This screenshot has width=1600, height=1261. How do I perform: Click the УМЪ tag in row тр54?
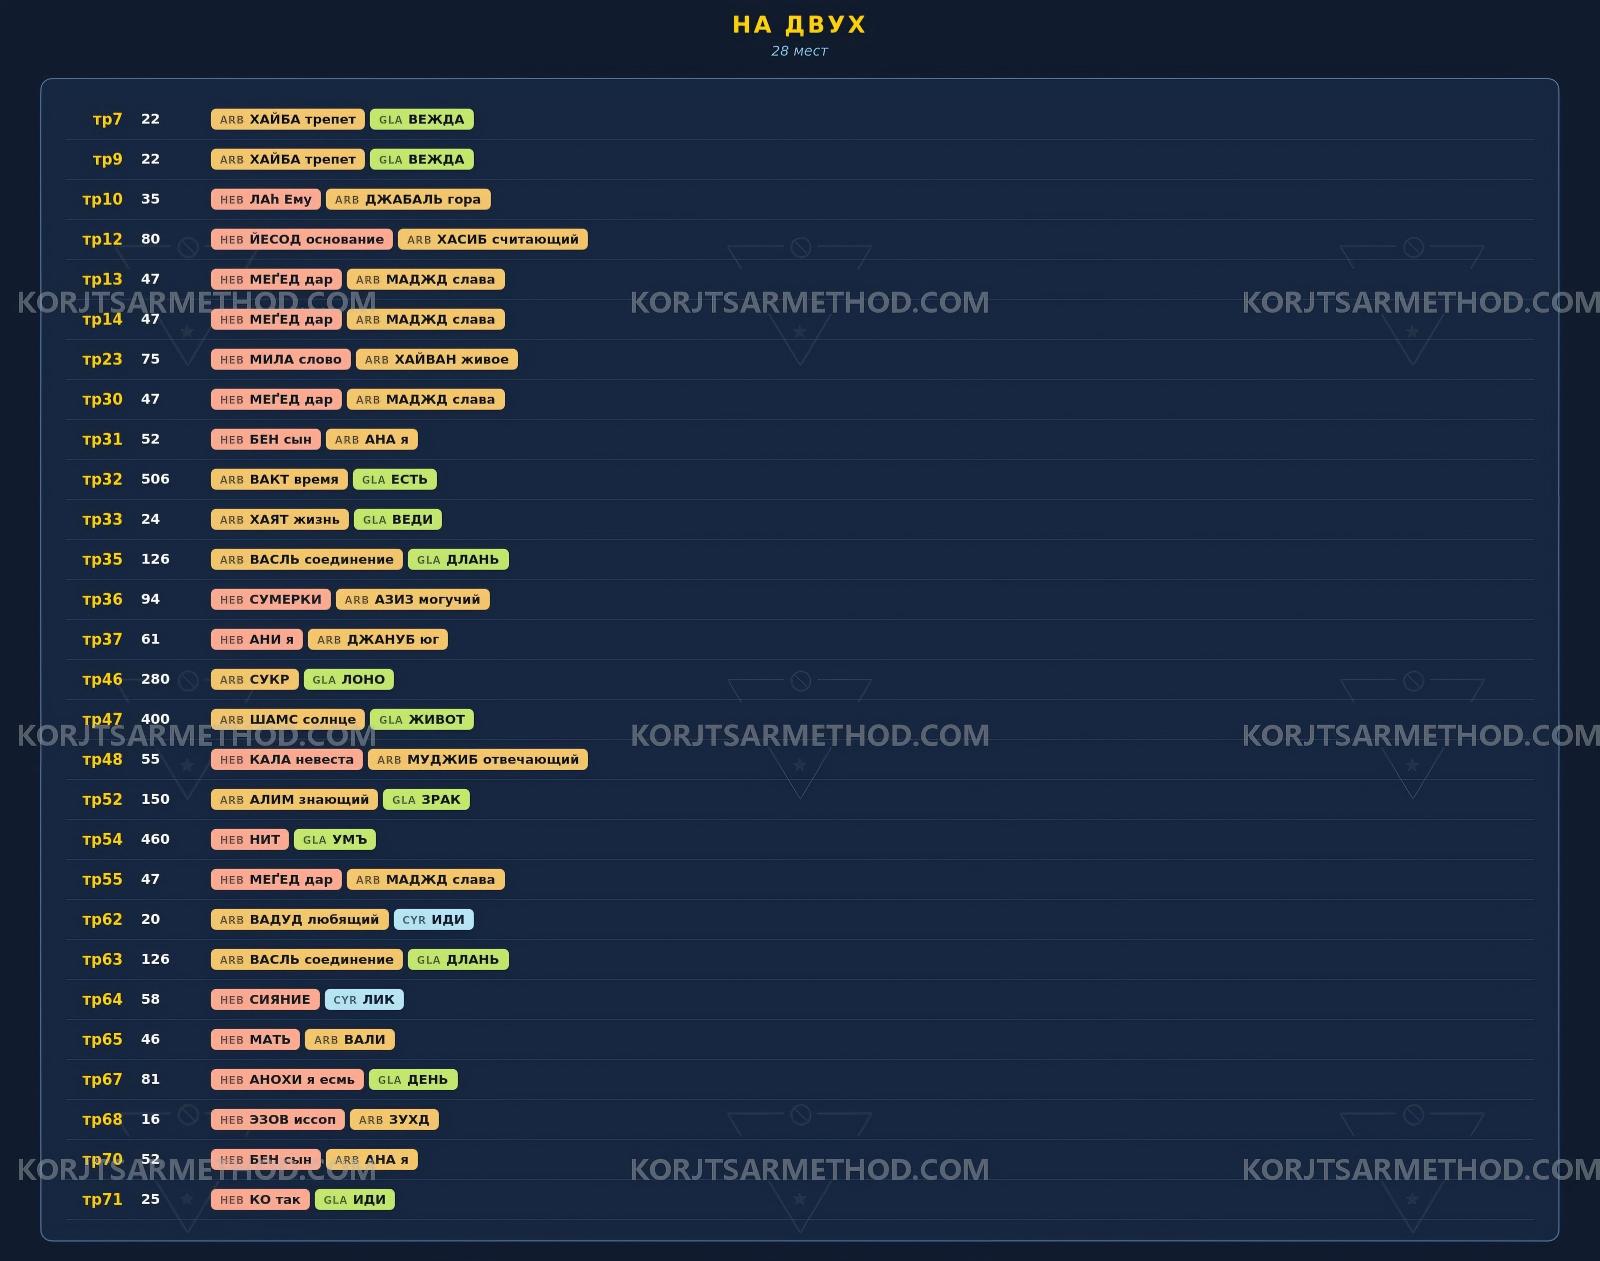(335, 839)
